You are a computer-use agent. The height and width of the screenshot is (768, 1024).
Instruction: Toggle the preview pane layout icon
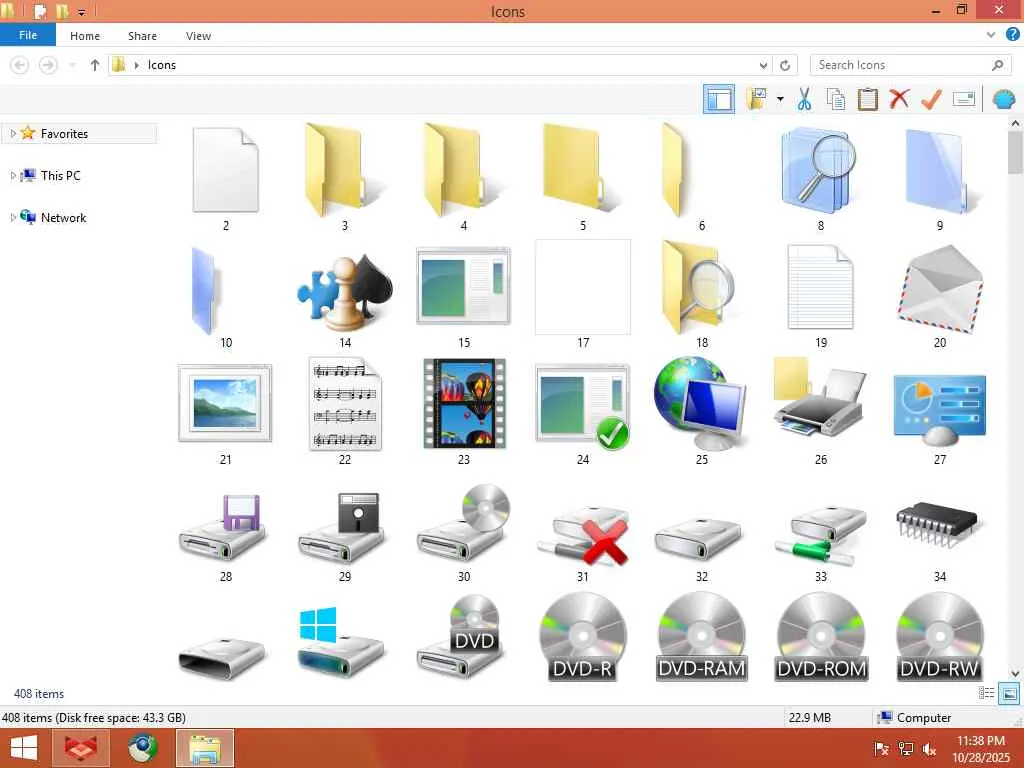pos(718,99)
